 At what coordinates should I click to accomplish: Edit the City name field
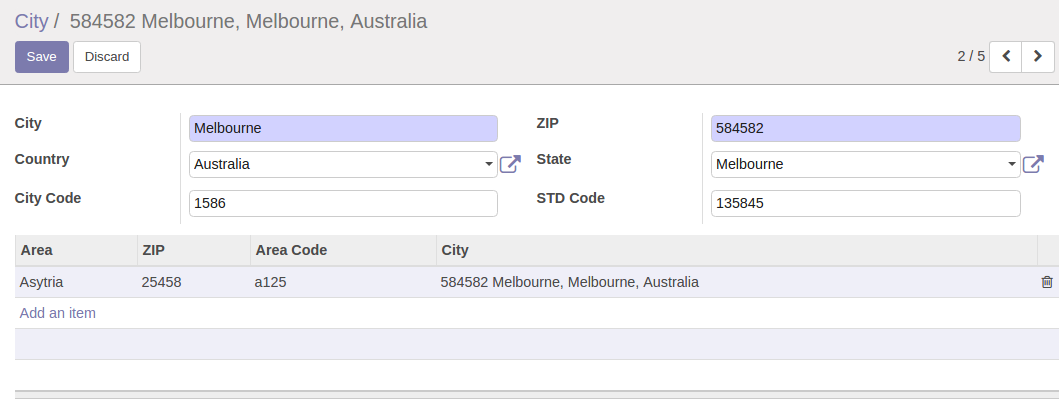coord(343,128)
